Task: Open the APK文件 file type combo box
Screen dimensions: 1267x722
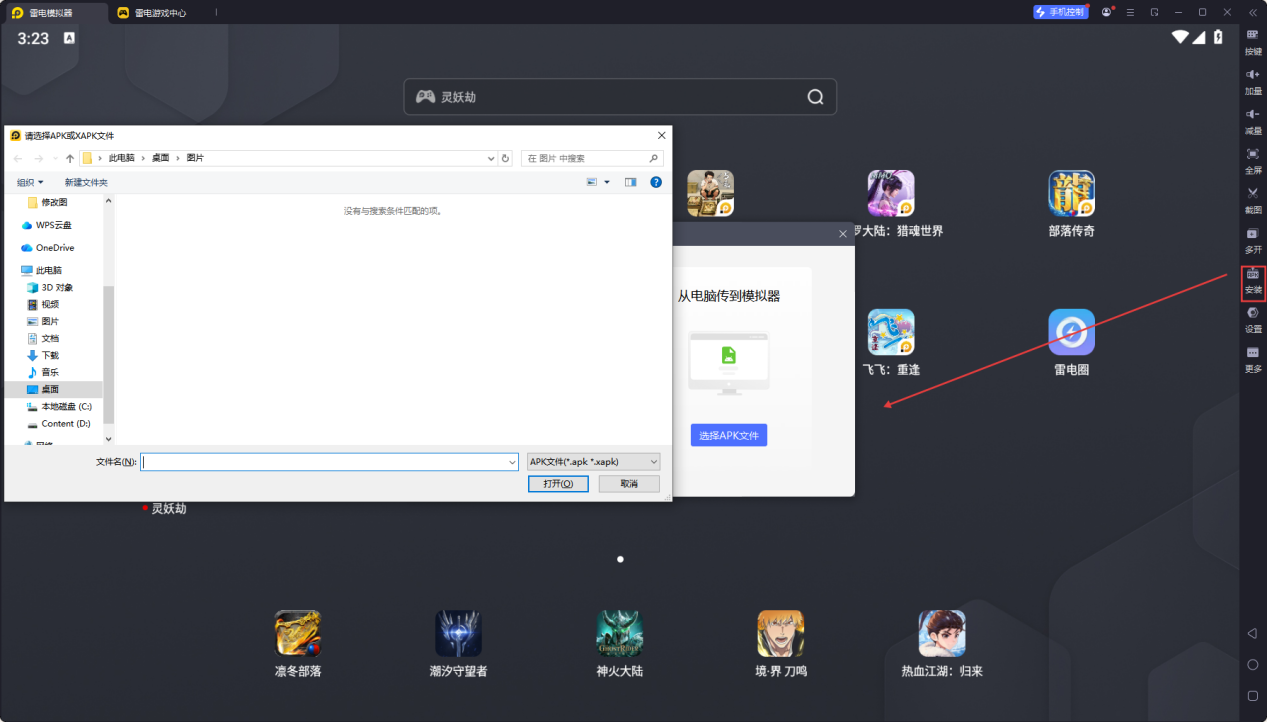Action: tap(593, 462)
